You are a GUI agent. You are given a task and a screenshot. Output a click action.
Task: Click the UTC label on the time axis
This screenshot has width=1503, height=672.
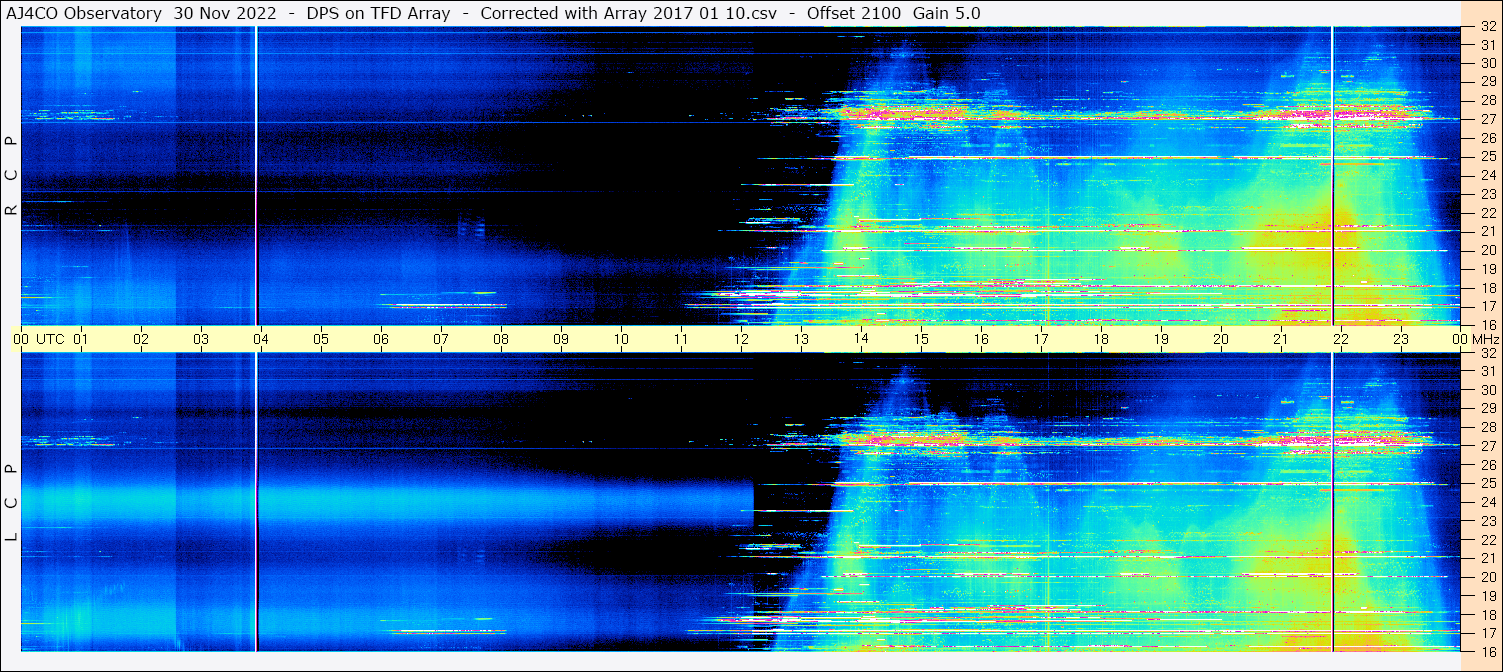(x=50, y=339)
